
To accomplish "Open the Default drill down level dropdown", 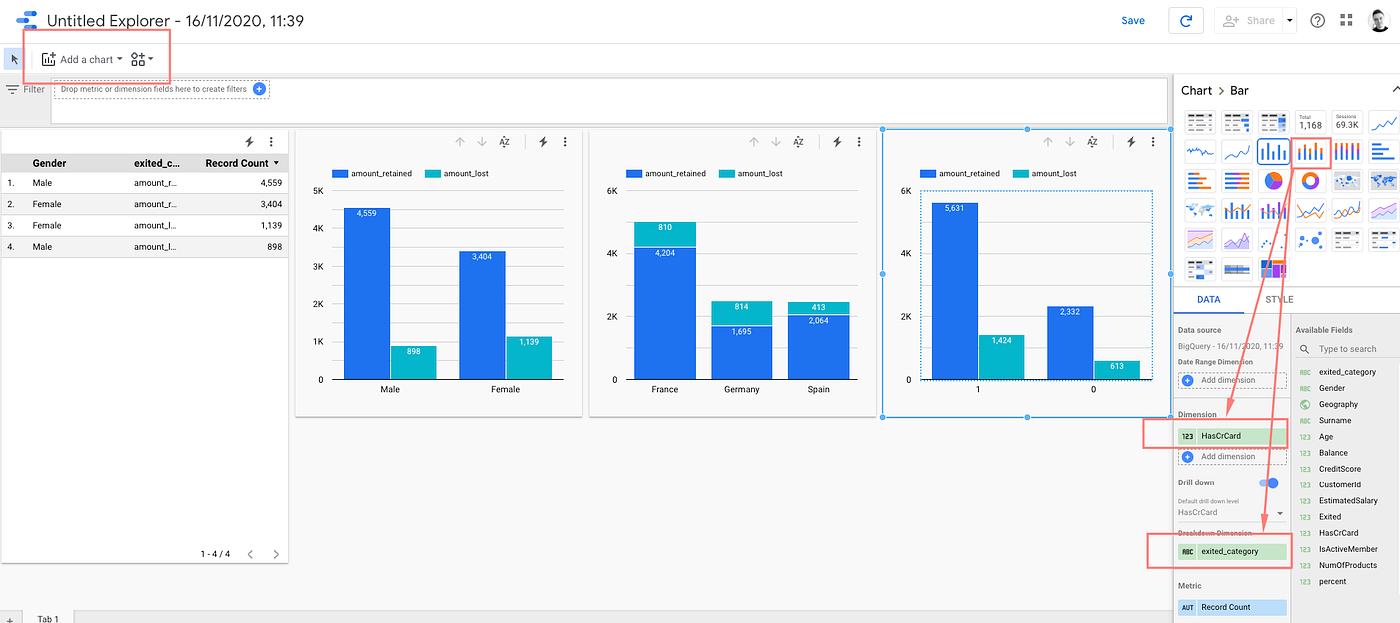I will [x=1280, y=512].
